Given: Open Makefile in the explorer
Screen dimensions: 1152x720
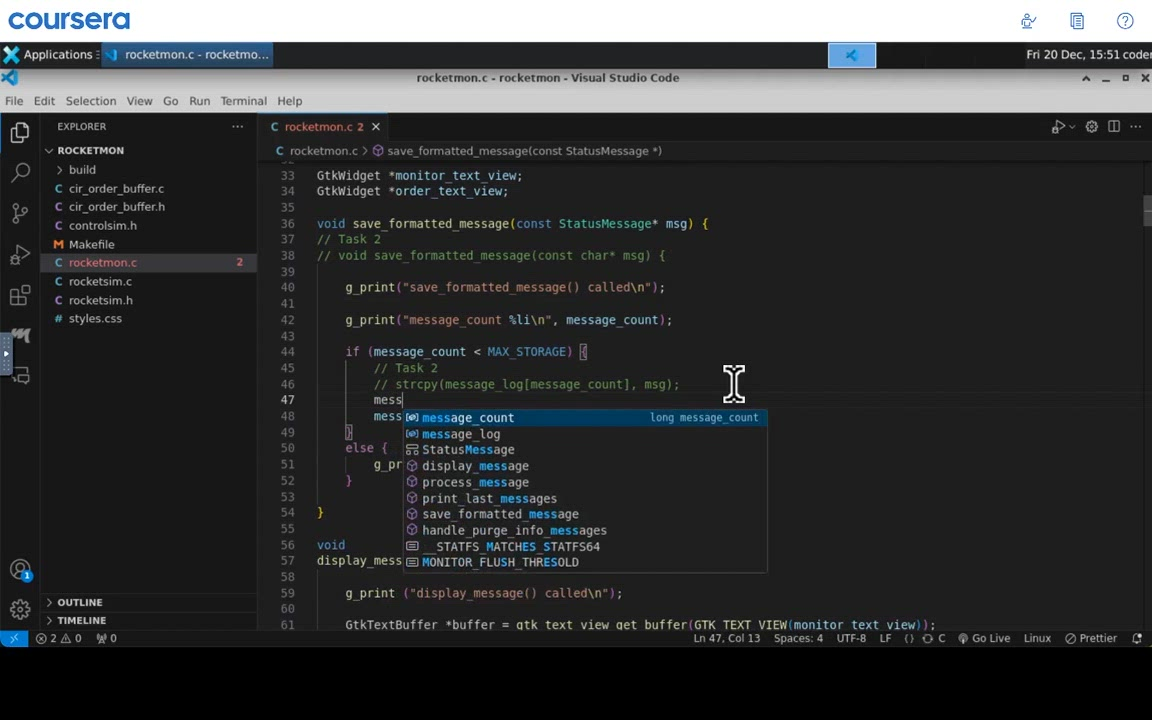Looking at the screenshot, I should click(91, 244).
